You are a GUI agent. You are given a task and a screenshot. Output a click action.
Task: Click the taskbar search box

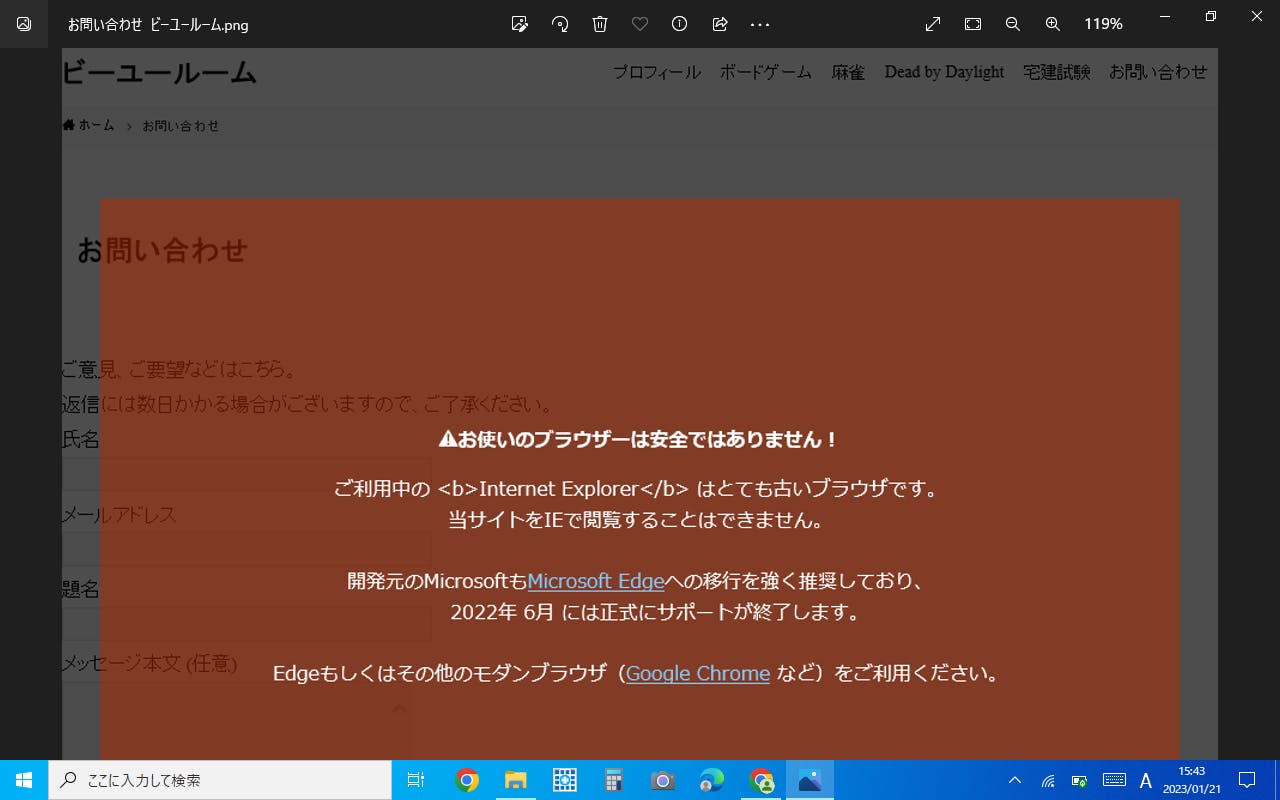click(x=220, y=780)
